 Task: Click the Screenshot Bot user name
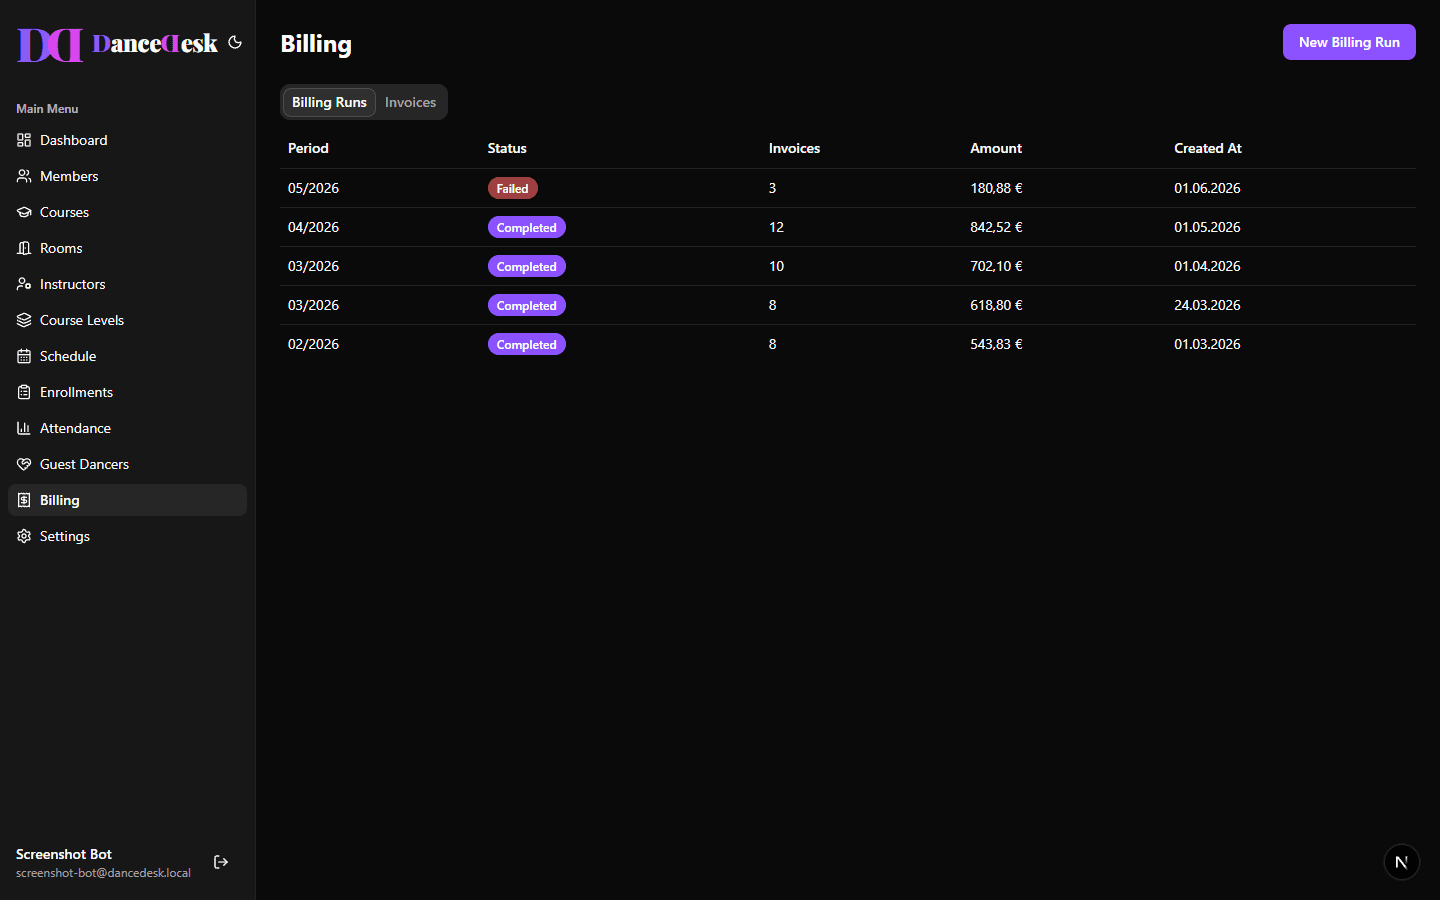coord(64,854)
